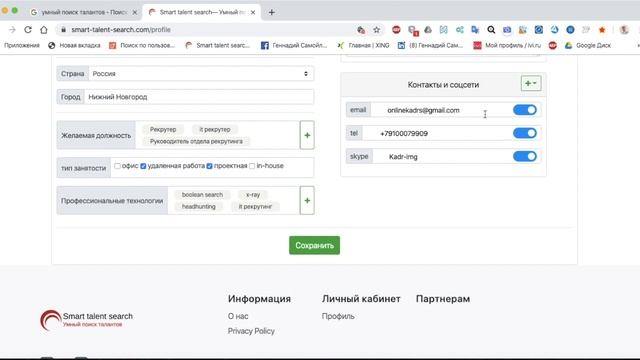Toggle the tel visibility switch
This screenshot has width=640, height=360.
tap(525, 133)
